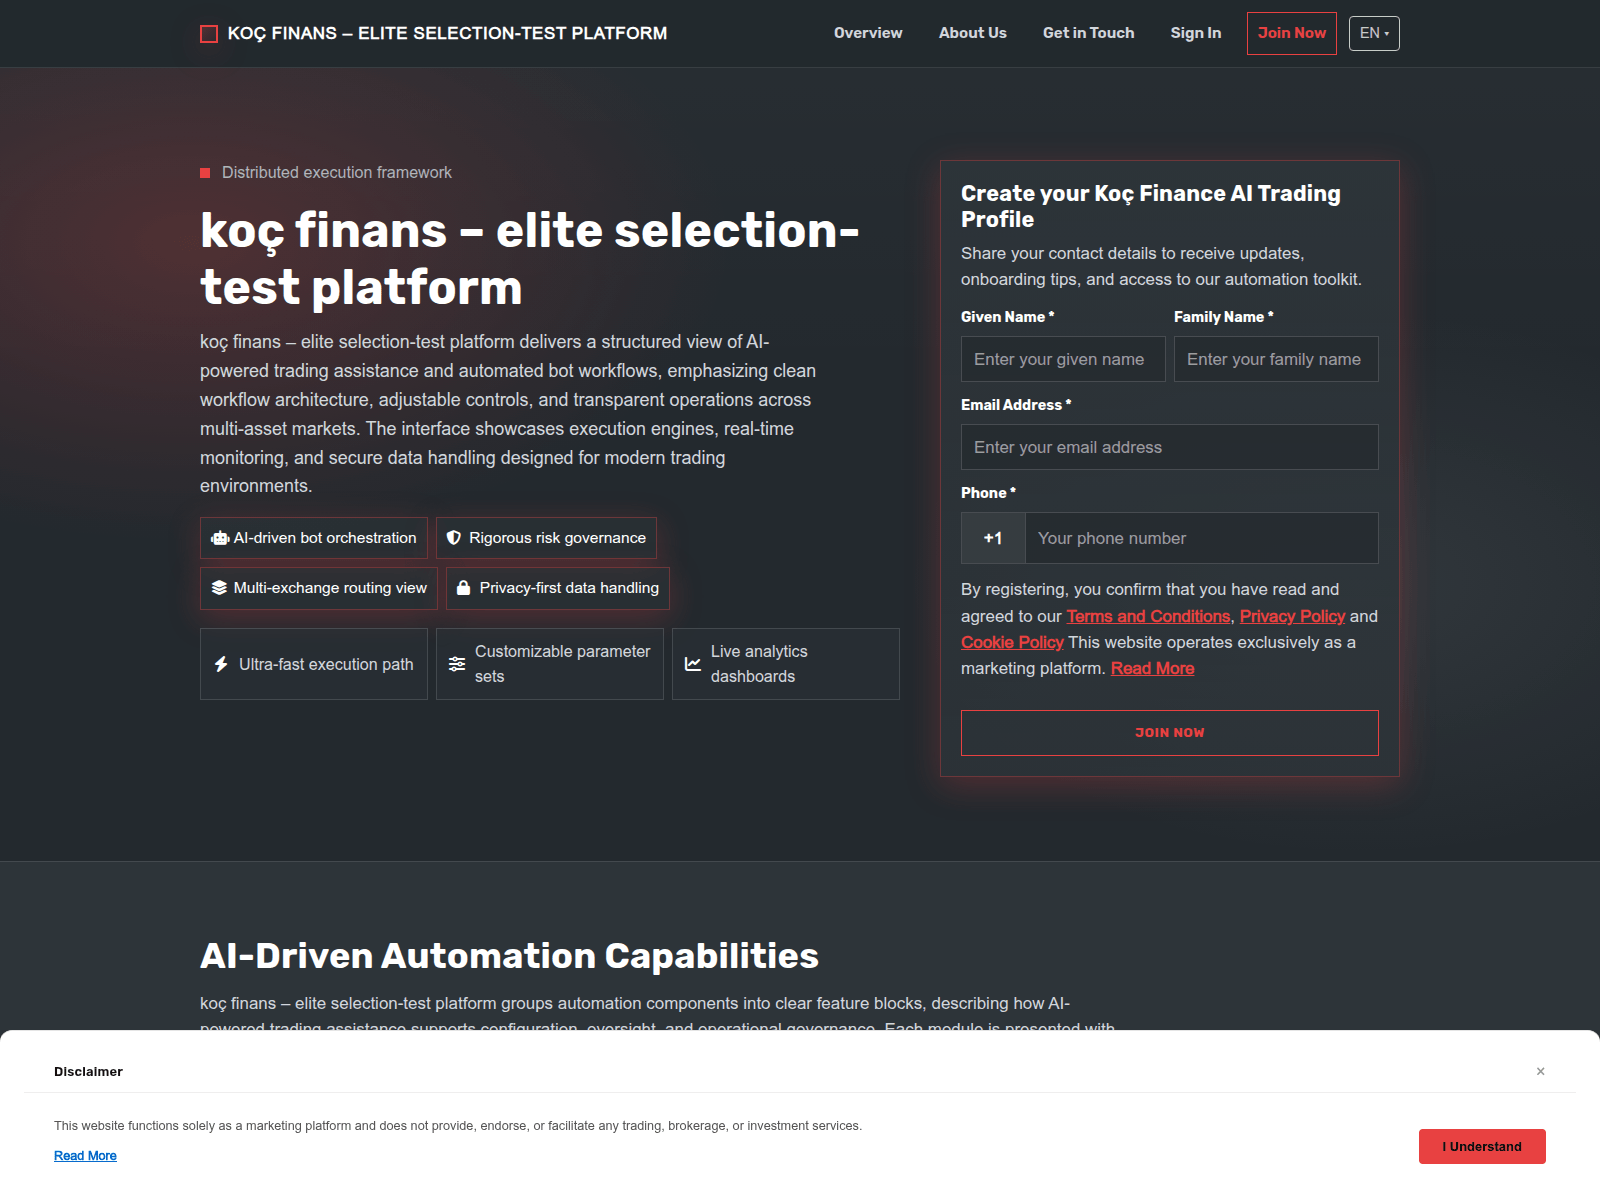1600x1200 pixels.
Task: Click the Create your Koç Finance AI Trading Profile heading
Action: pyautogui.click(x=1151, y=206)
